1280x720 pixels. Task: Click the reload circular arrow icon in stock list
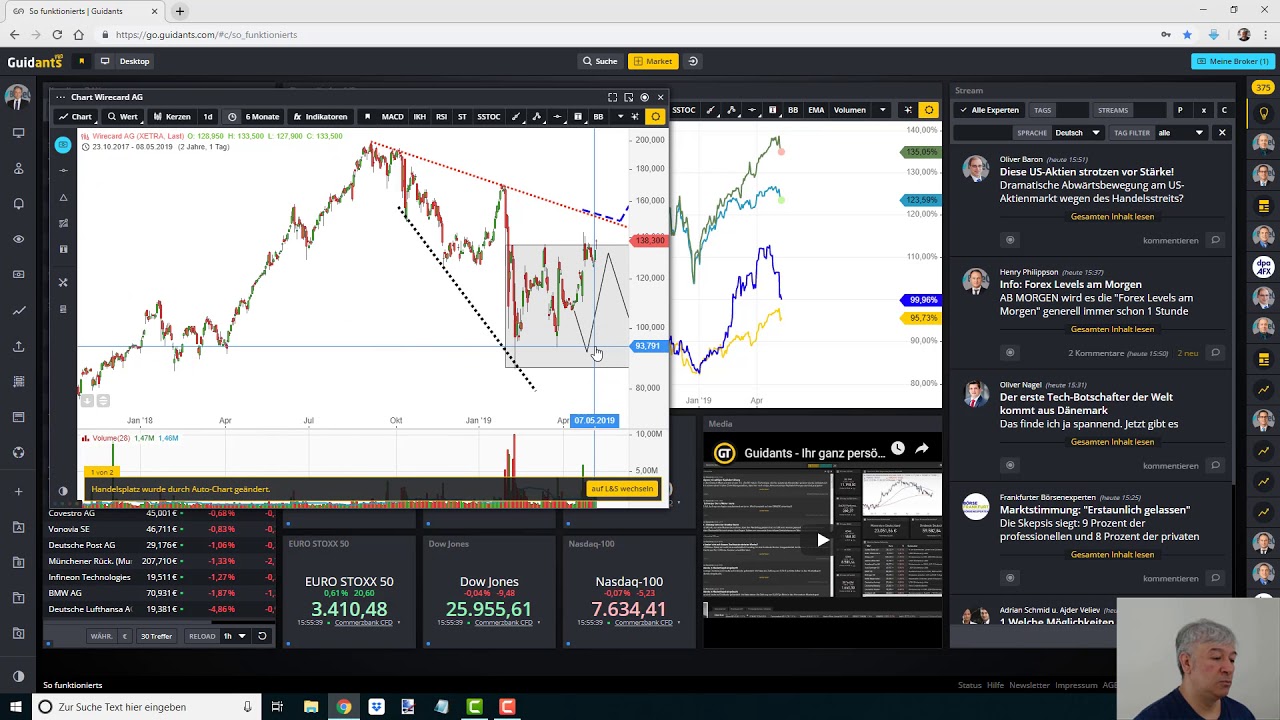[262, 636]
